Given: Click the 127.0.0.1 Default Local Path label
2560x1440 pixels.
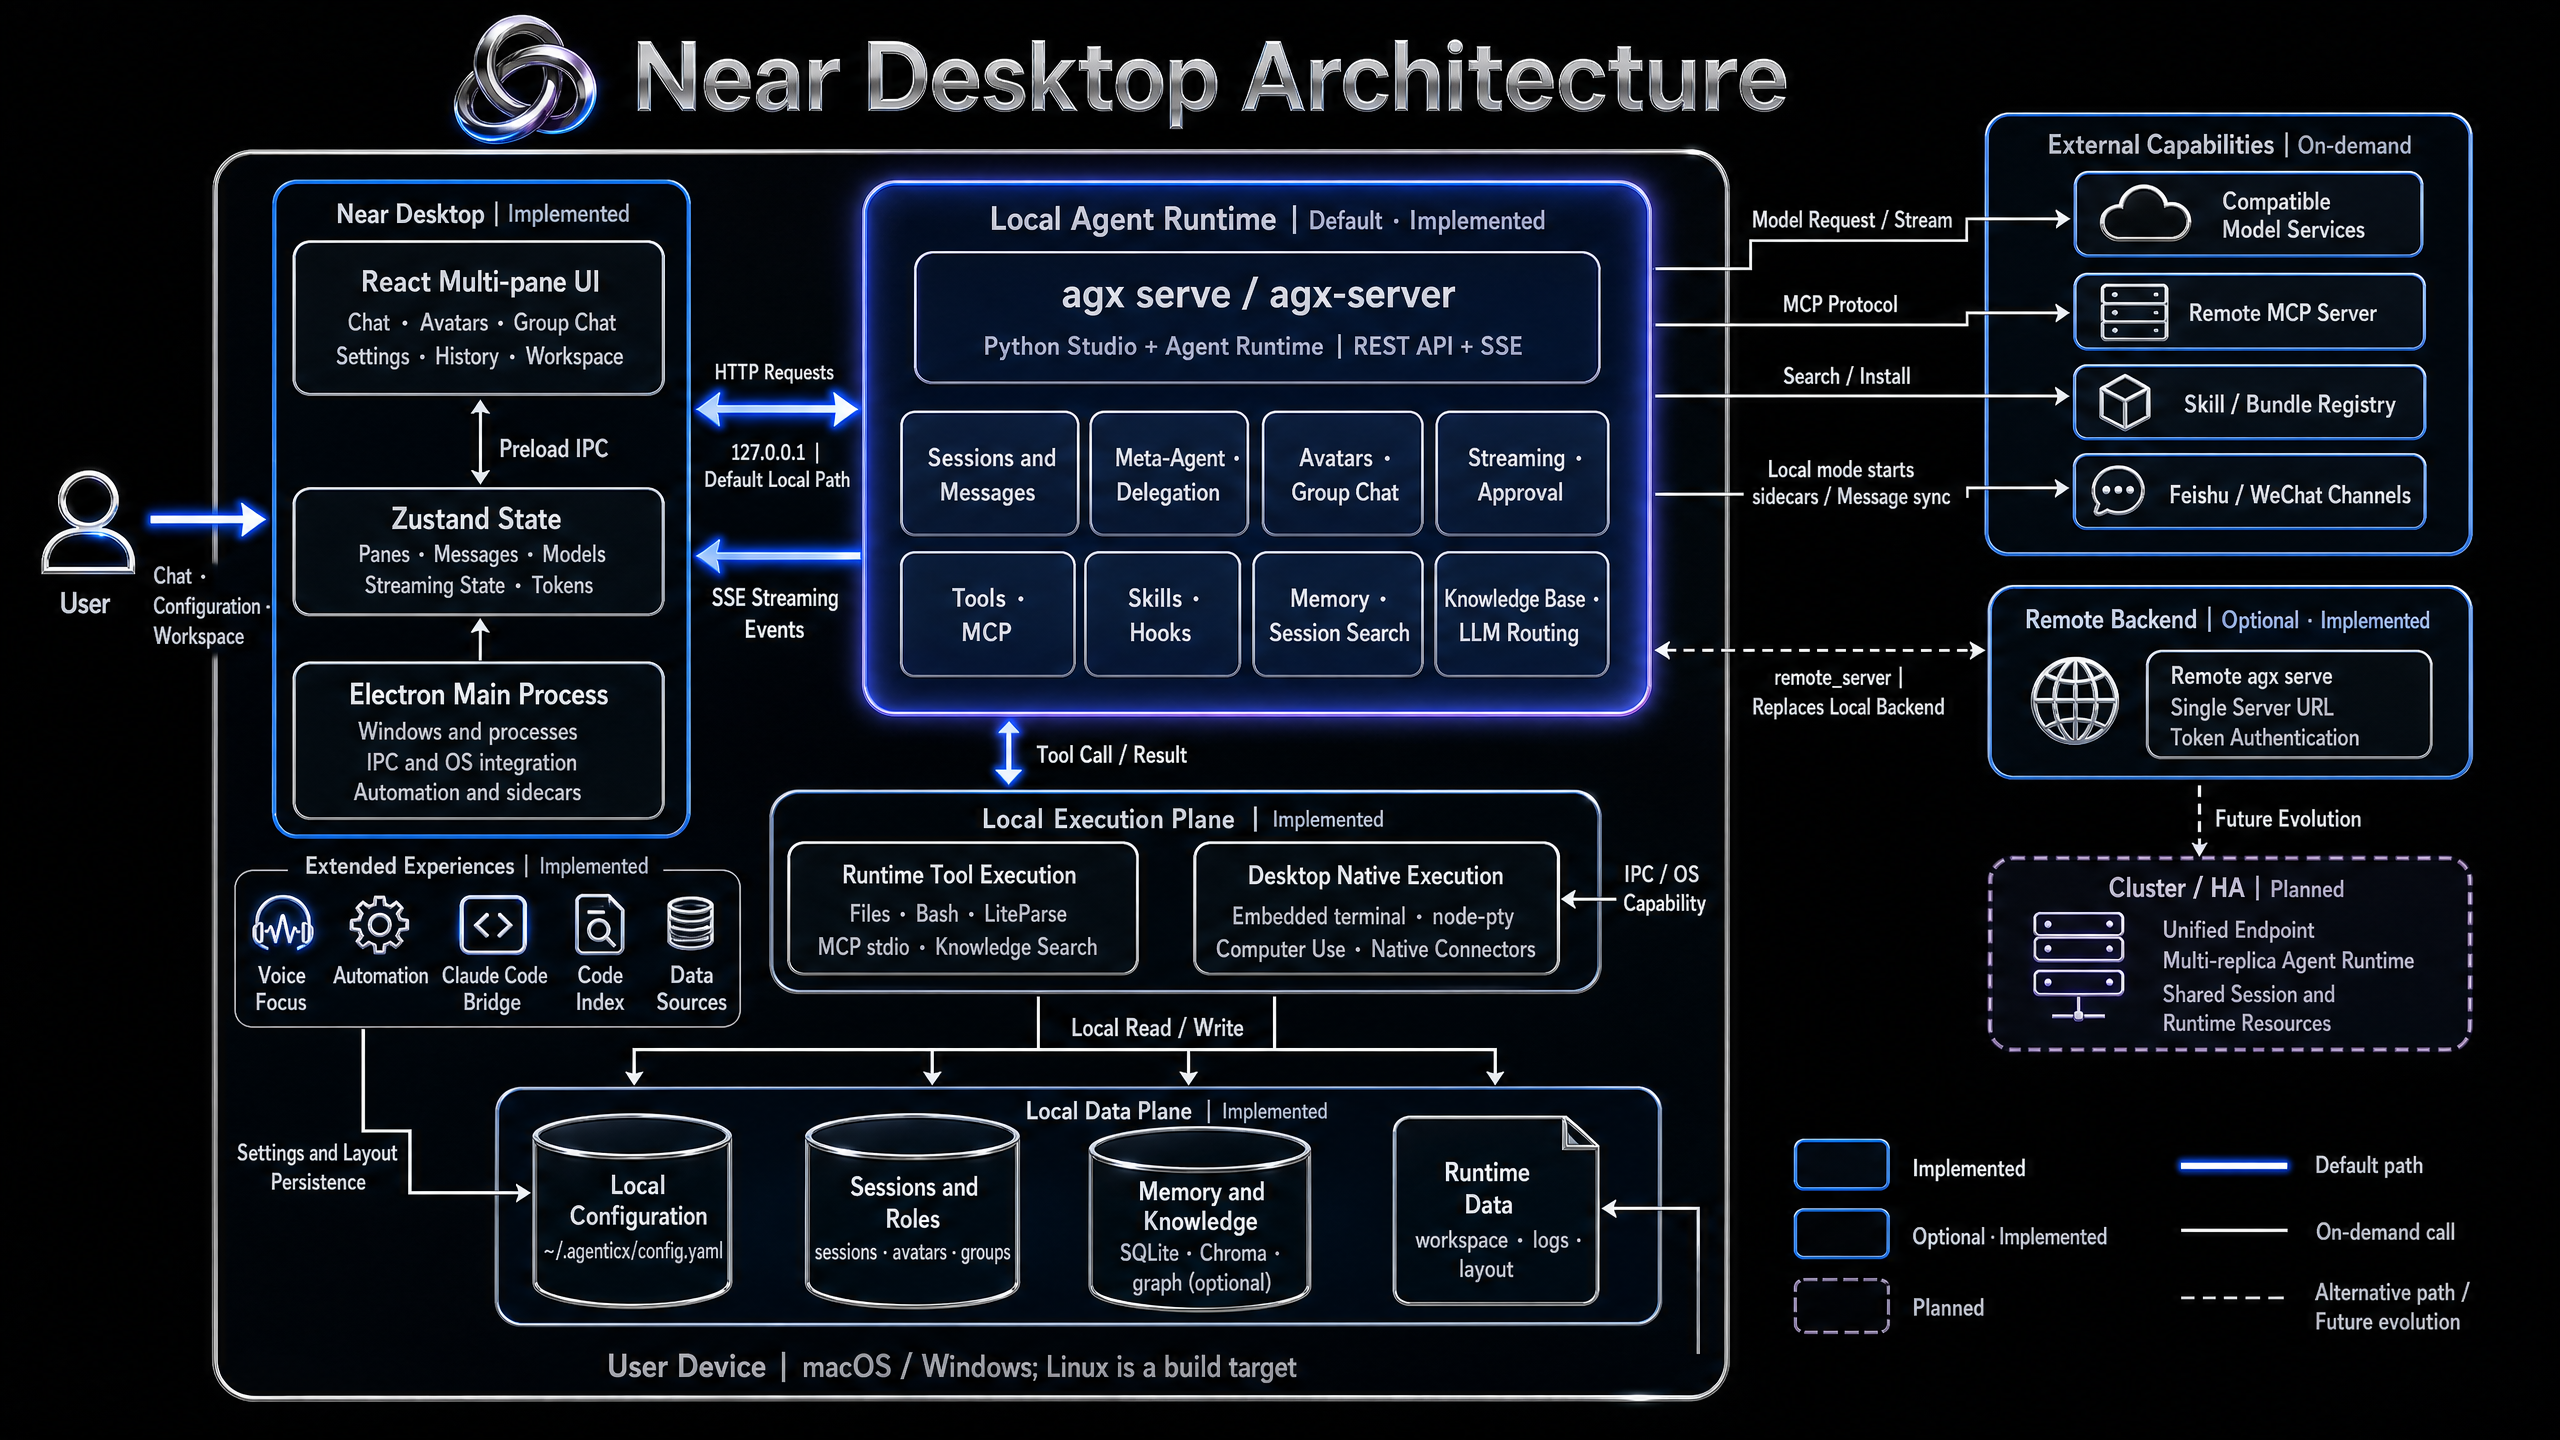Looking at the screenshot, I should click(776, 466).
